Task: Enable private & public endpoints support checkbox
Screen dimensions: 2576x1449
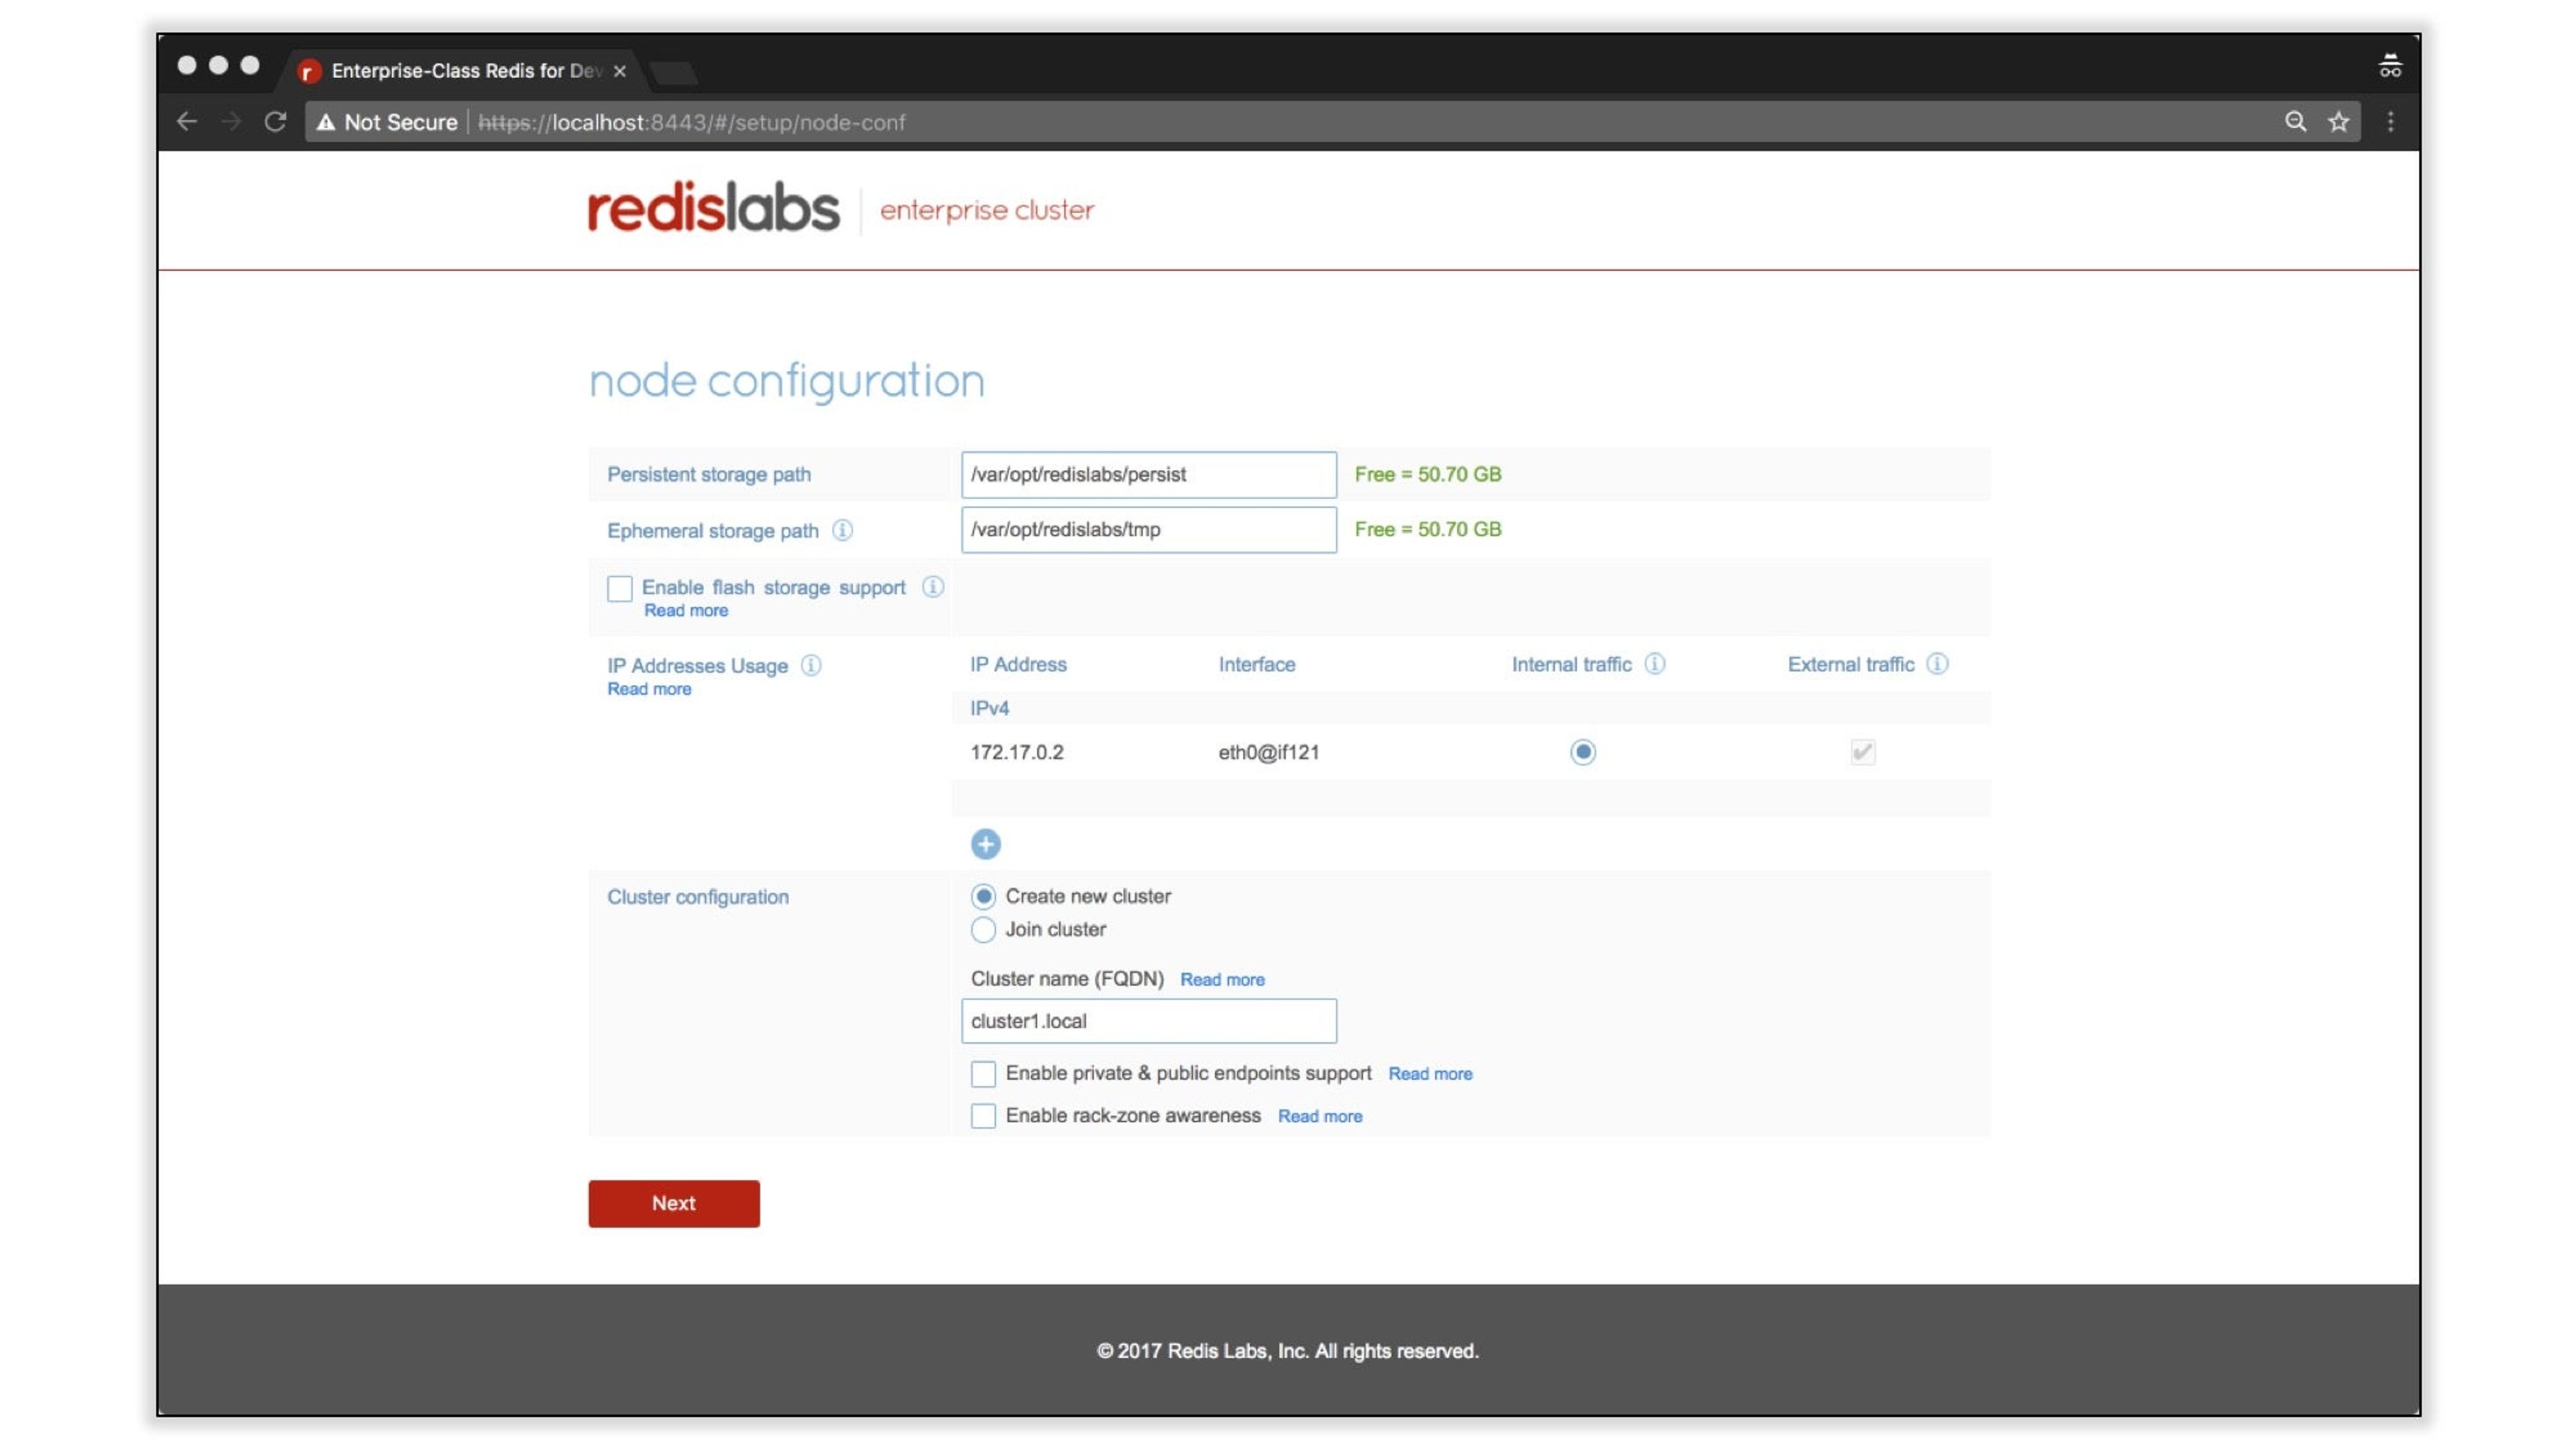Action: tap(983, 1073)
